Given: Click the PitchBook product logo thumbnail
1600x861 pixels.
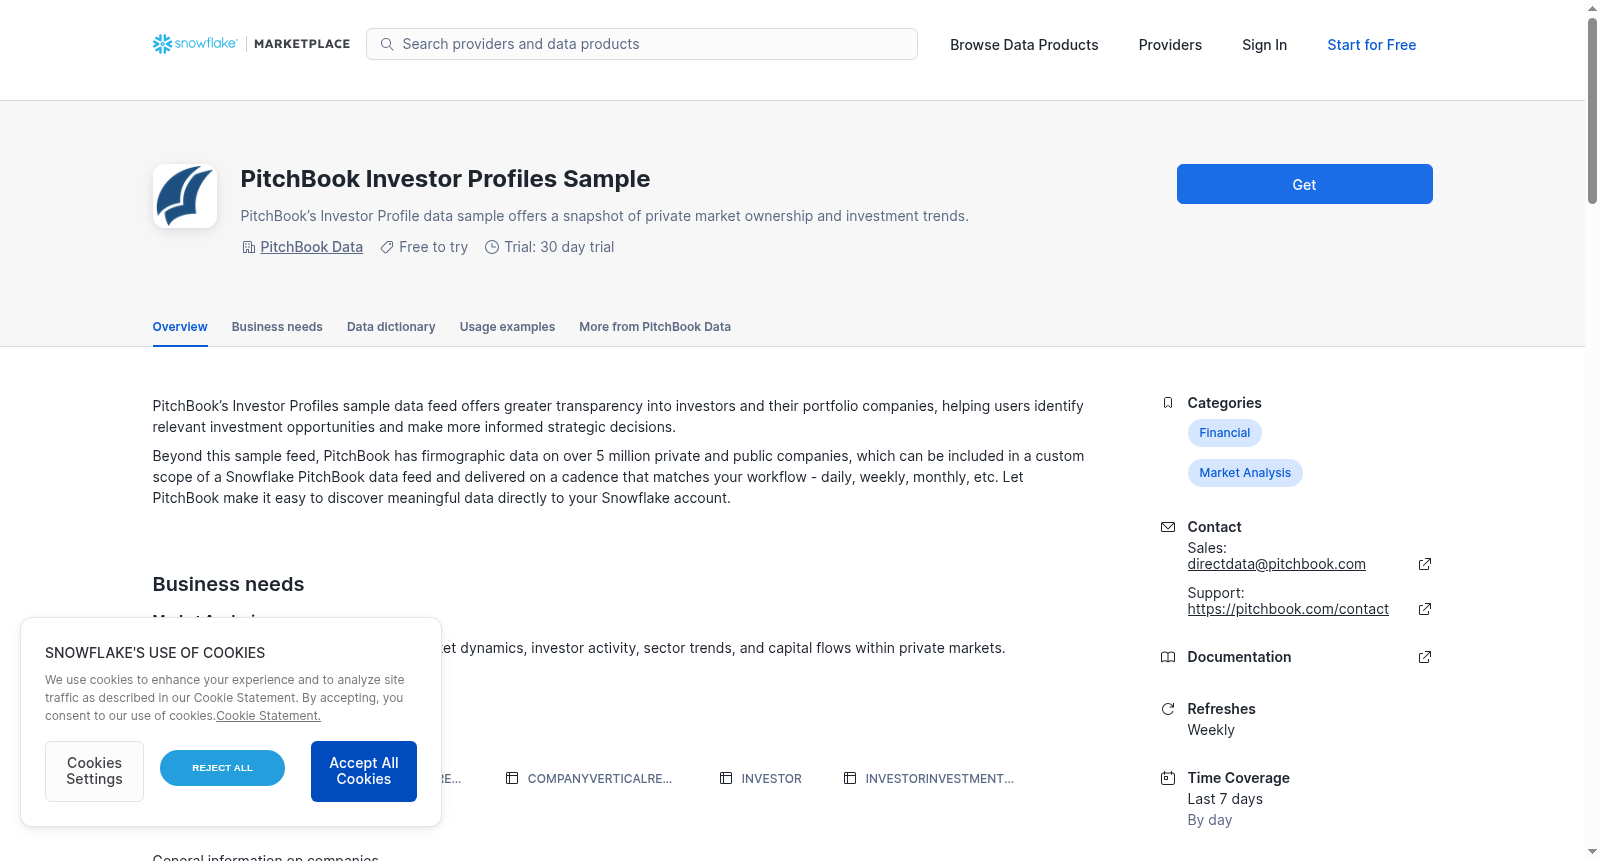Looking at the screenshot, I should click(x=185, y=196).
